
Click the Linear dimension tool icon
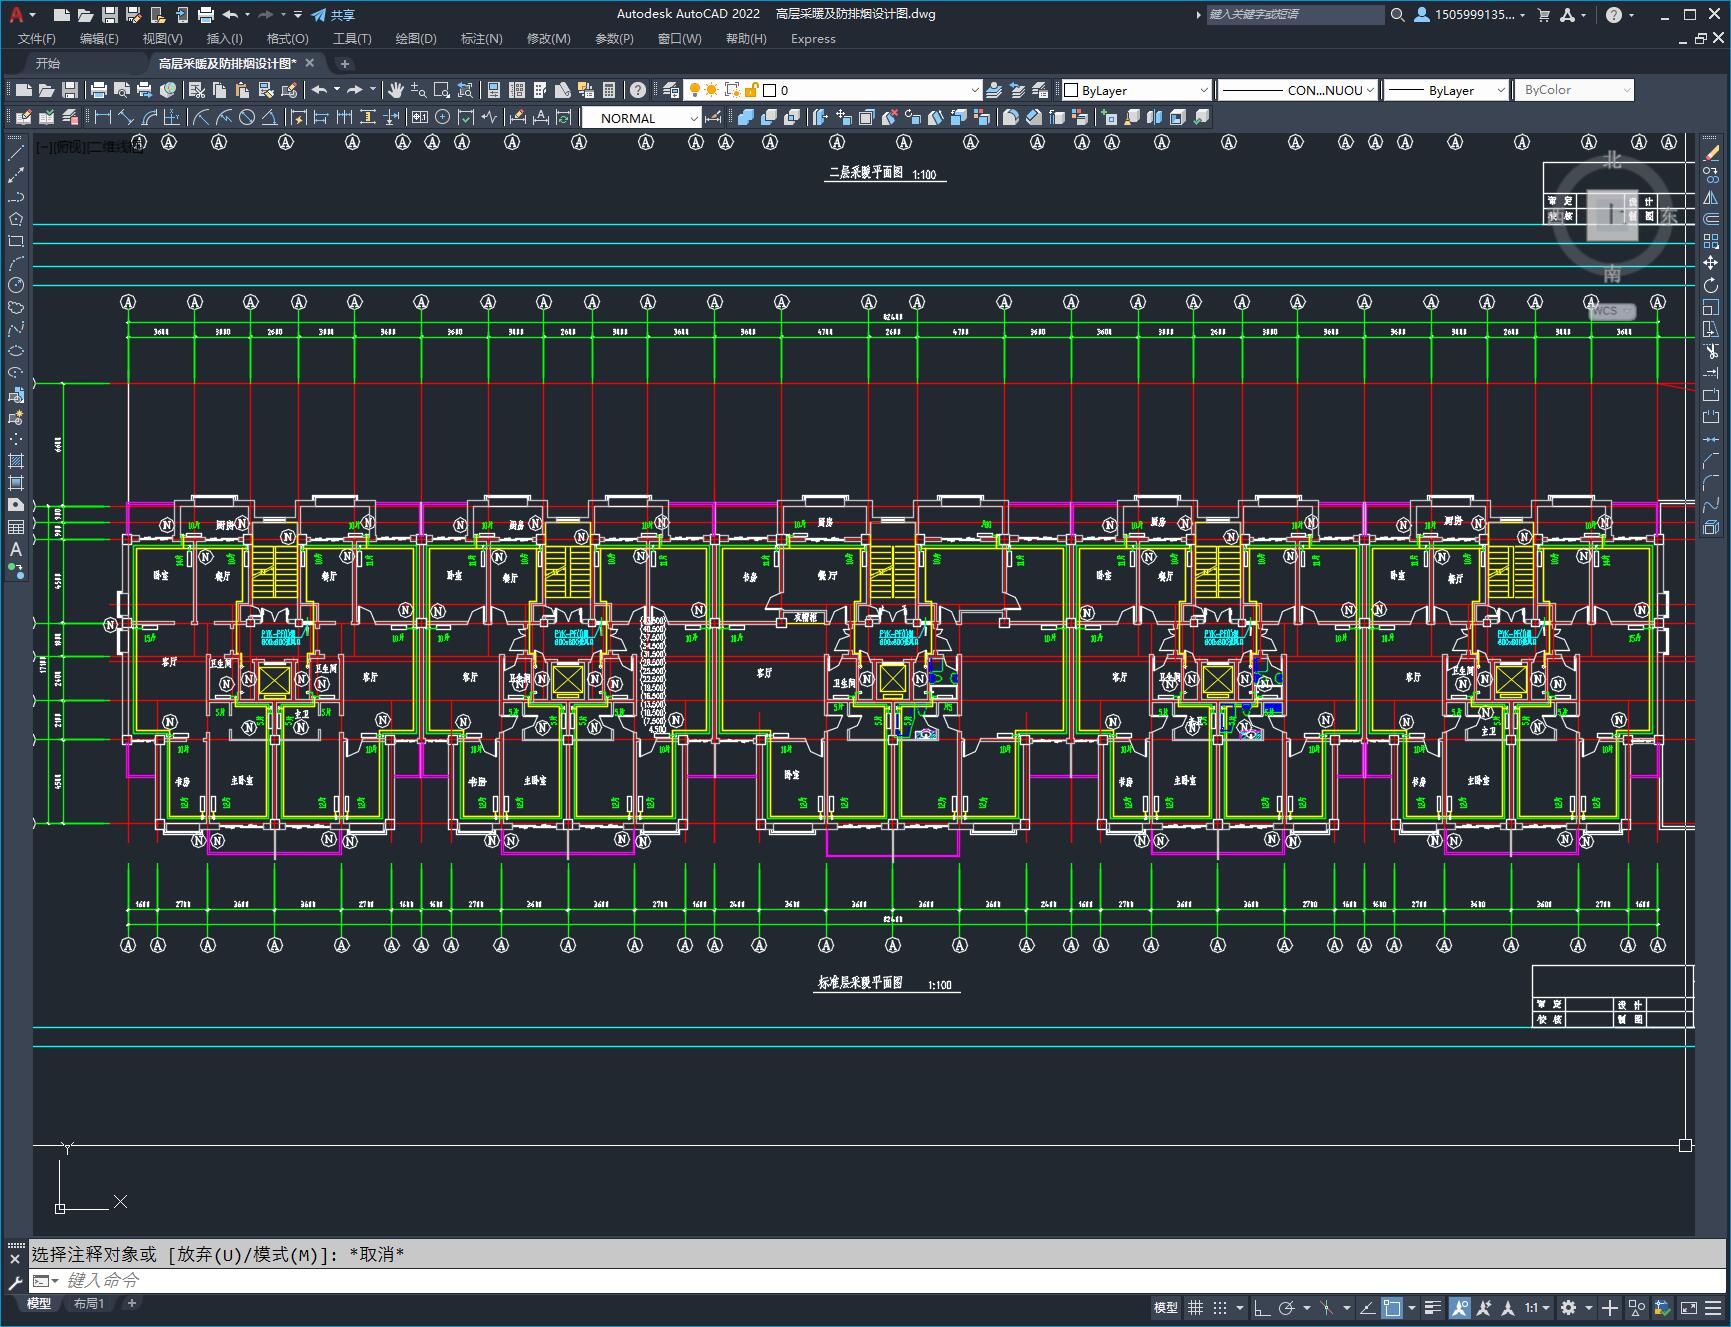tap(102, 117)
